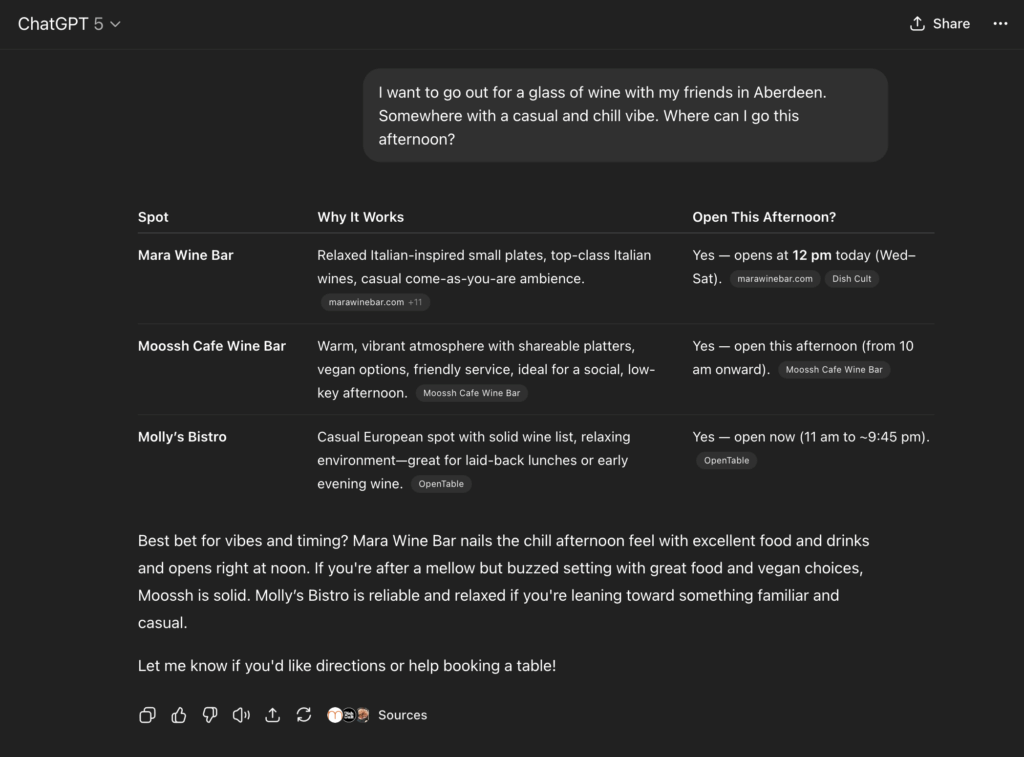Click the Mara Wine Bar row title
The image size is (1024, 757).
pos(185,255)
